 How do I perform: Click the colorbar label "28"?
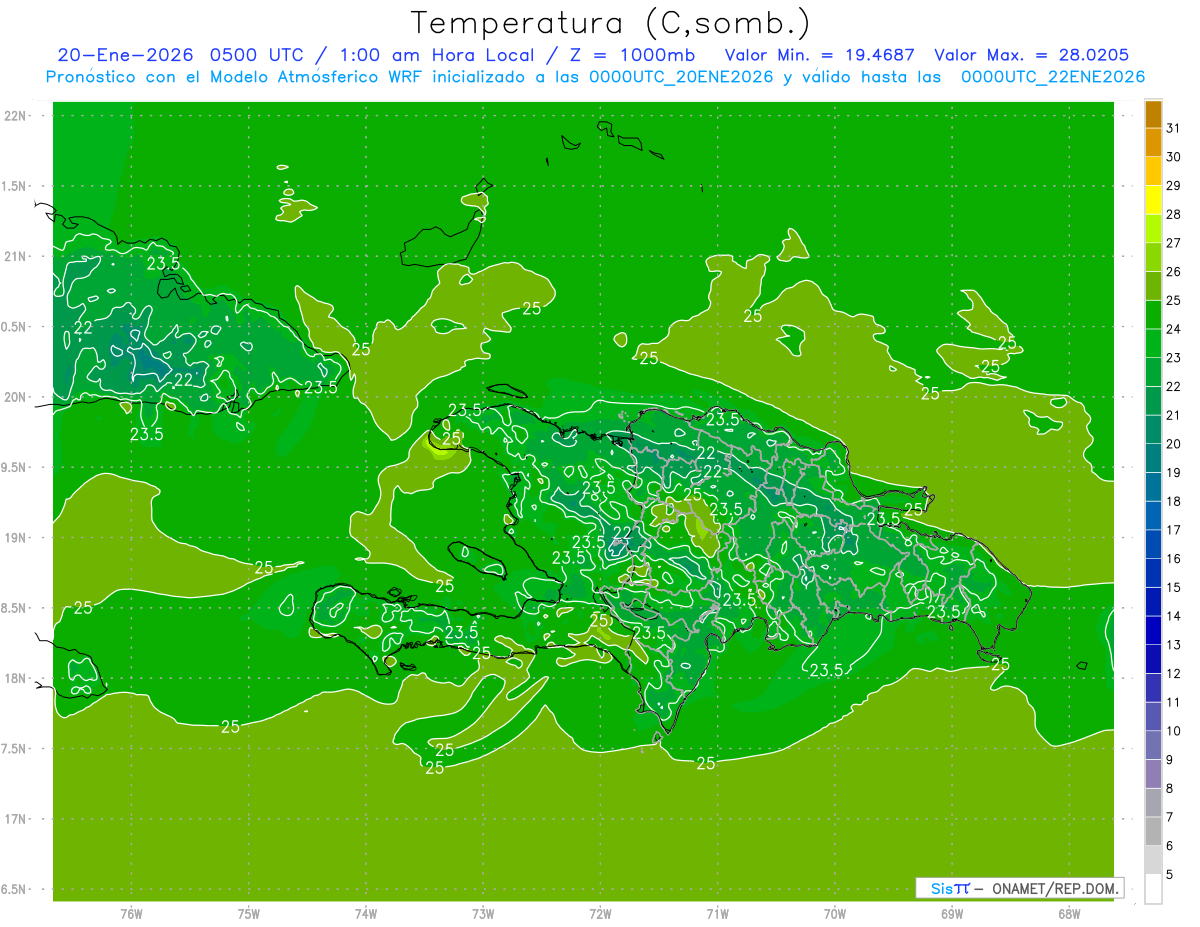coord(1173,214)
